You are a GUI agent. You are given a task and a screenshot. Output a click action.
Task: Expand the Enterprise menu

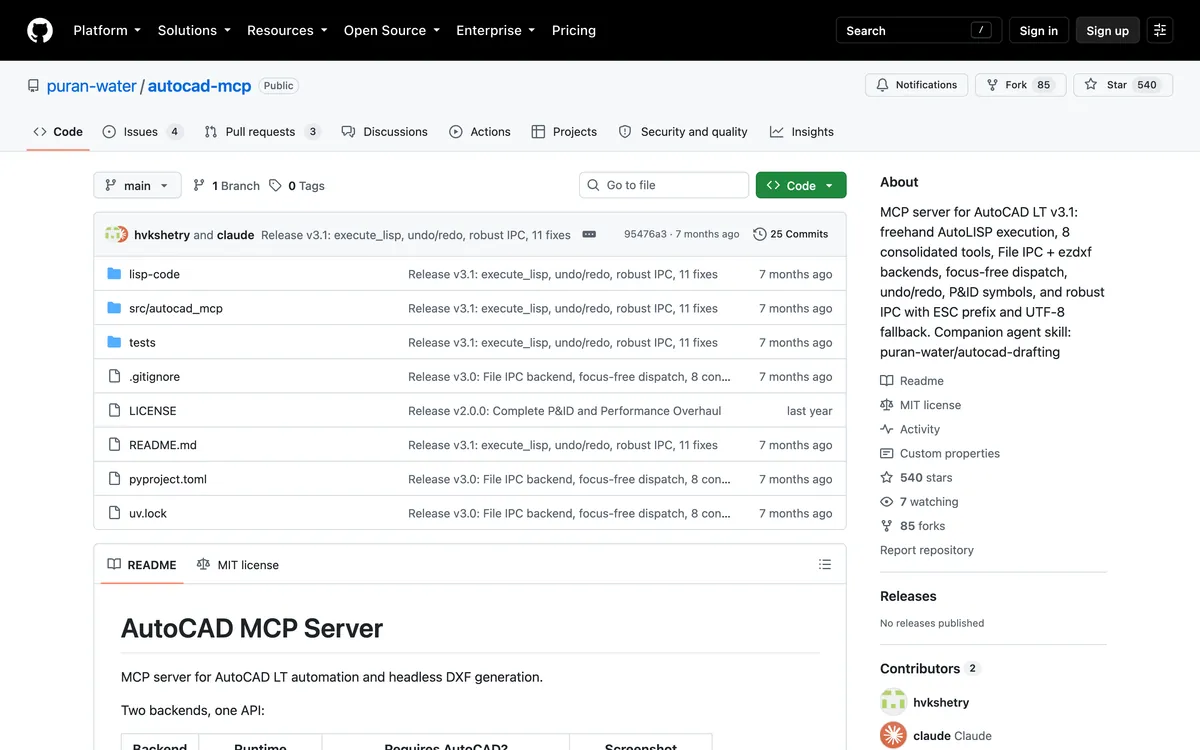[x=496, y=30]
